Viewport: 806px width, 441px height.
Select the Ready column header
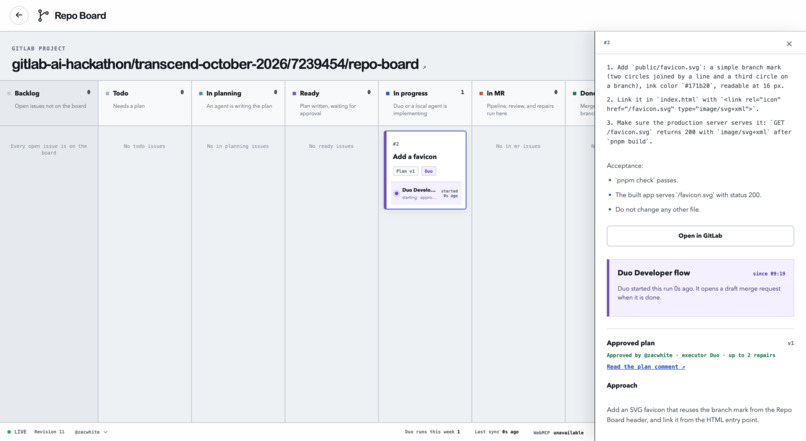pos(332,103)
